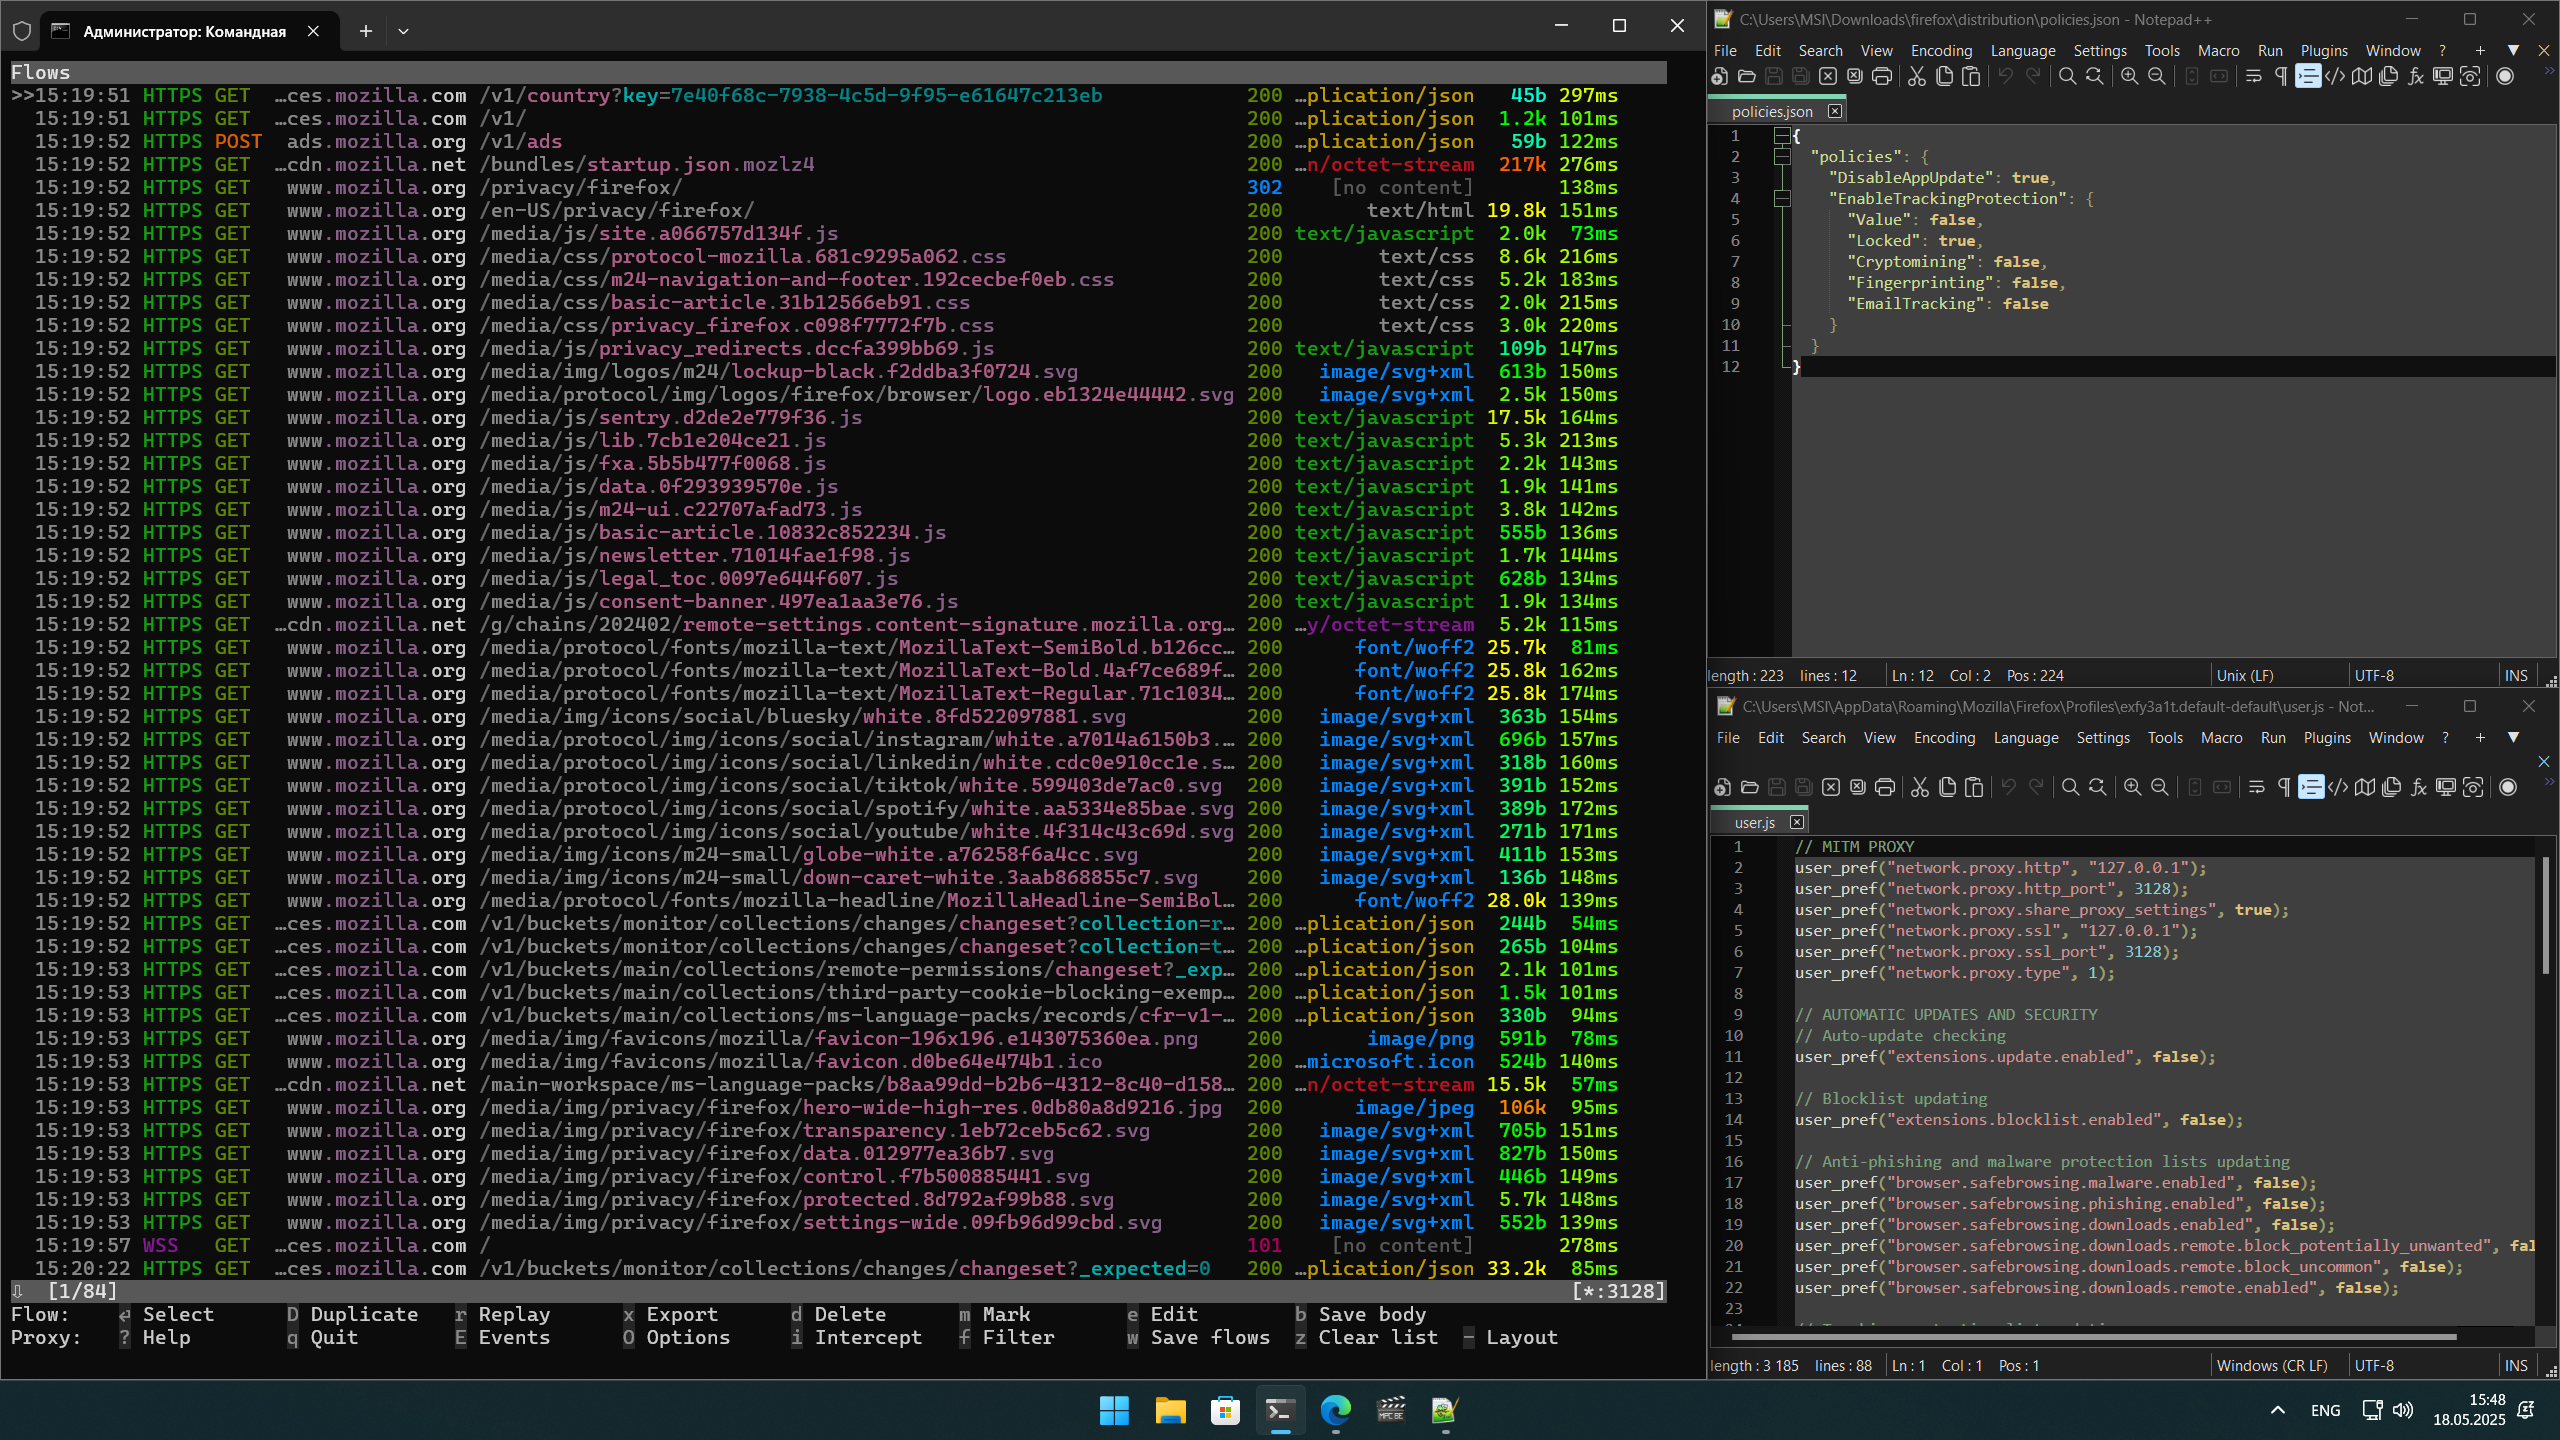This screenshot has width=2560, height=1440.
Task: Click Close all icon in user.js Notepad++ toolbar
Action: coord(1857,788)
